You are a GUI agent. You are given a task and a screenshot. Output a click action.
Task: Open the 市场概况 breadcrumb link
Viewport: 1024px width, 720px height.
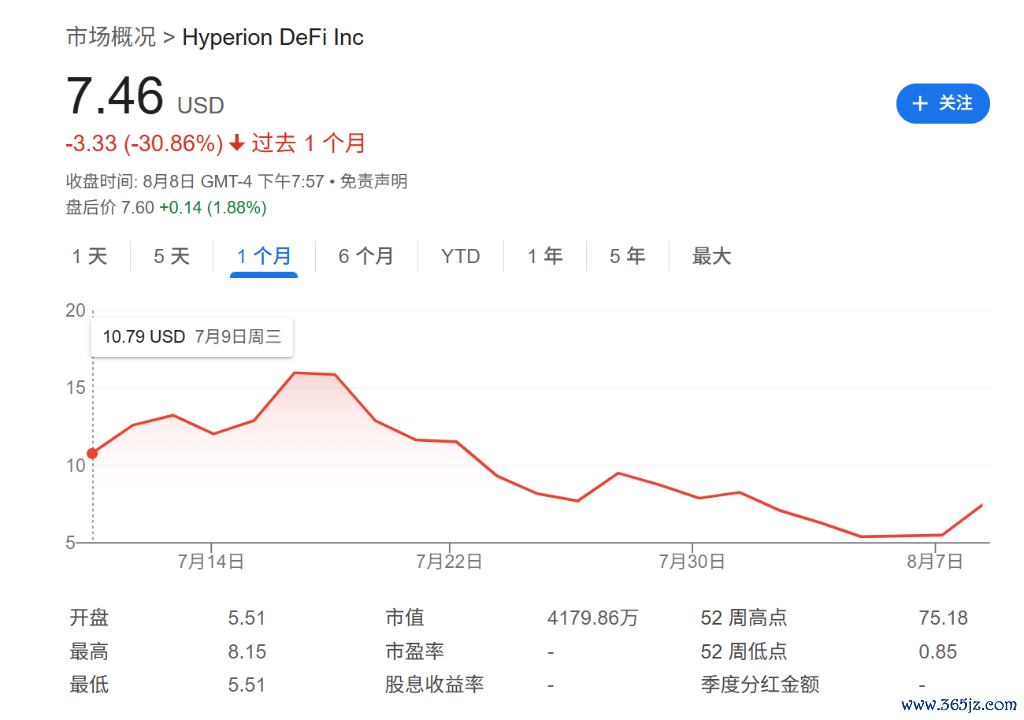click(x=111, y=37)
